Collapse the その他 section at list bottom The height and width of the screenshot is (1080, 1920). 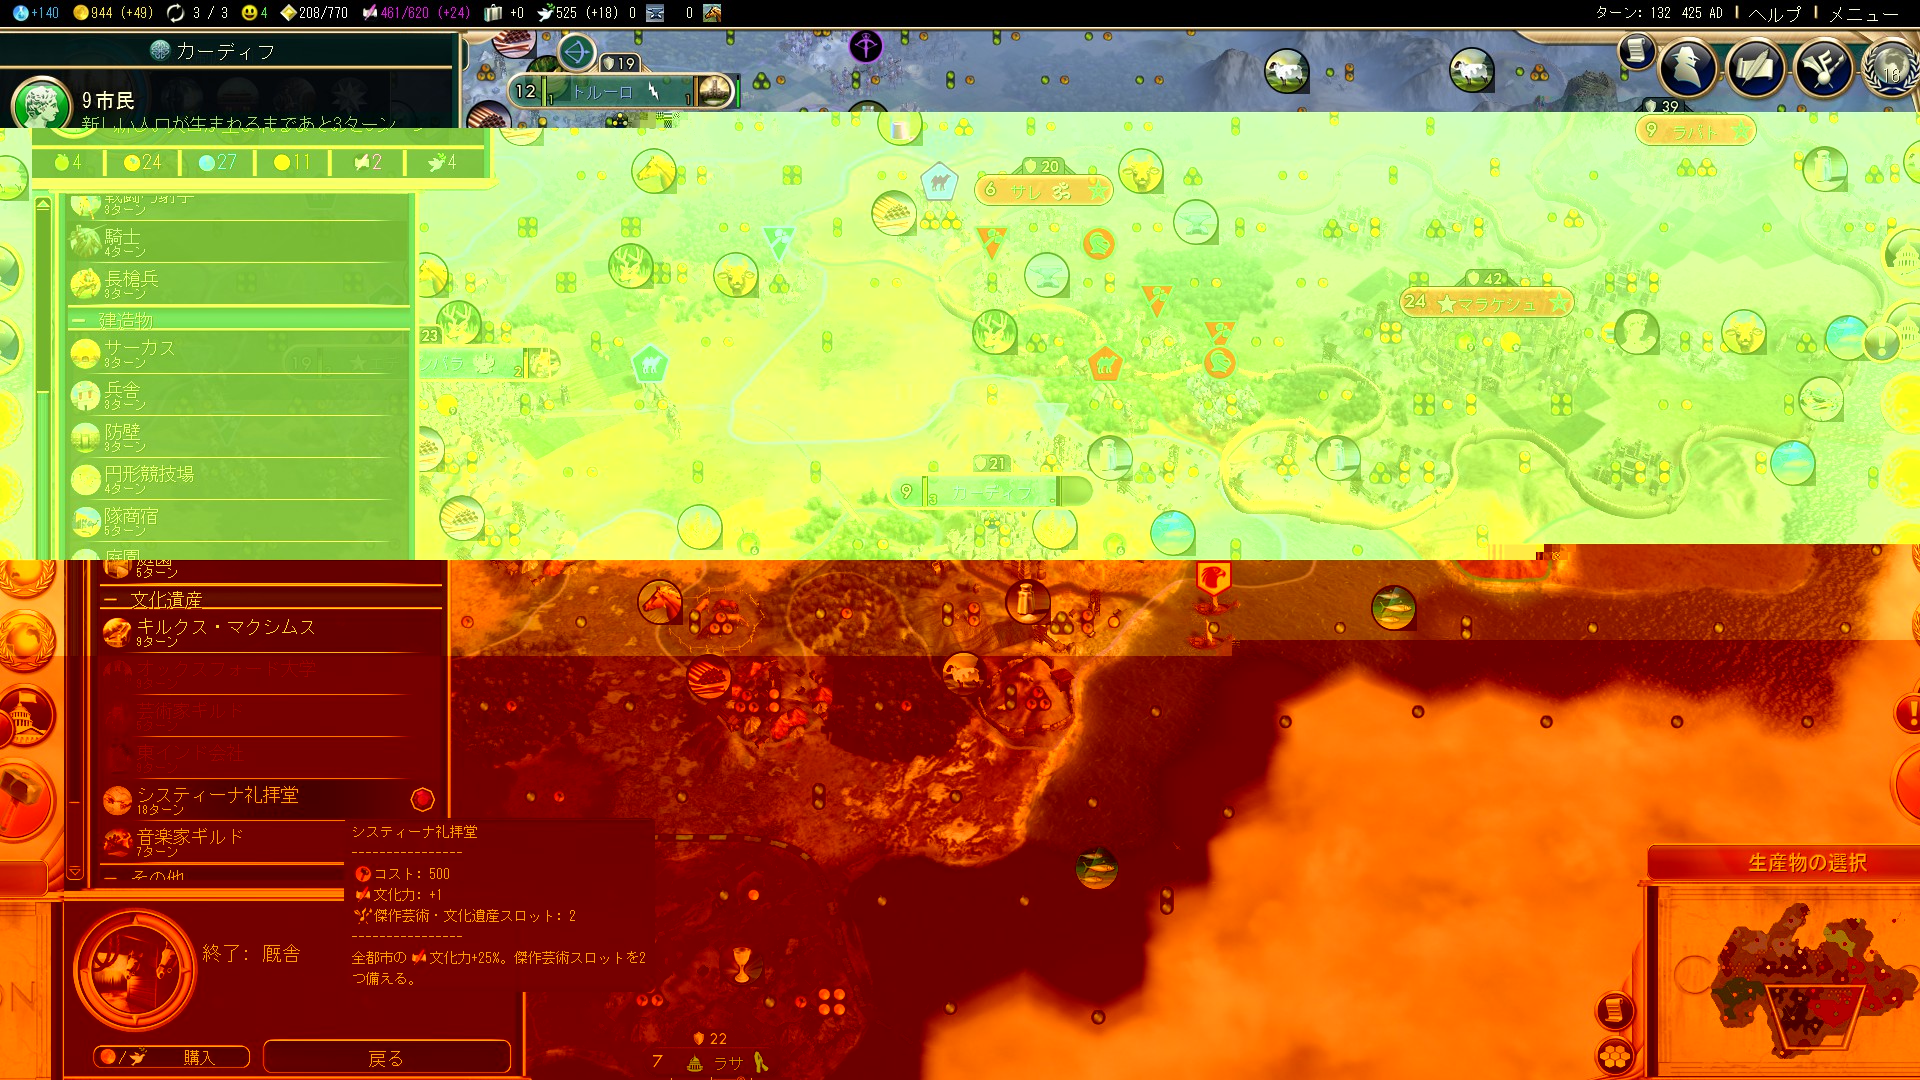(x=222, y=876)
